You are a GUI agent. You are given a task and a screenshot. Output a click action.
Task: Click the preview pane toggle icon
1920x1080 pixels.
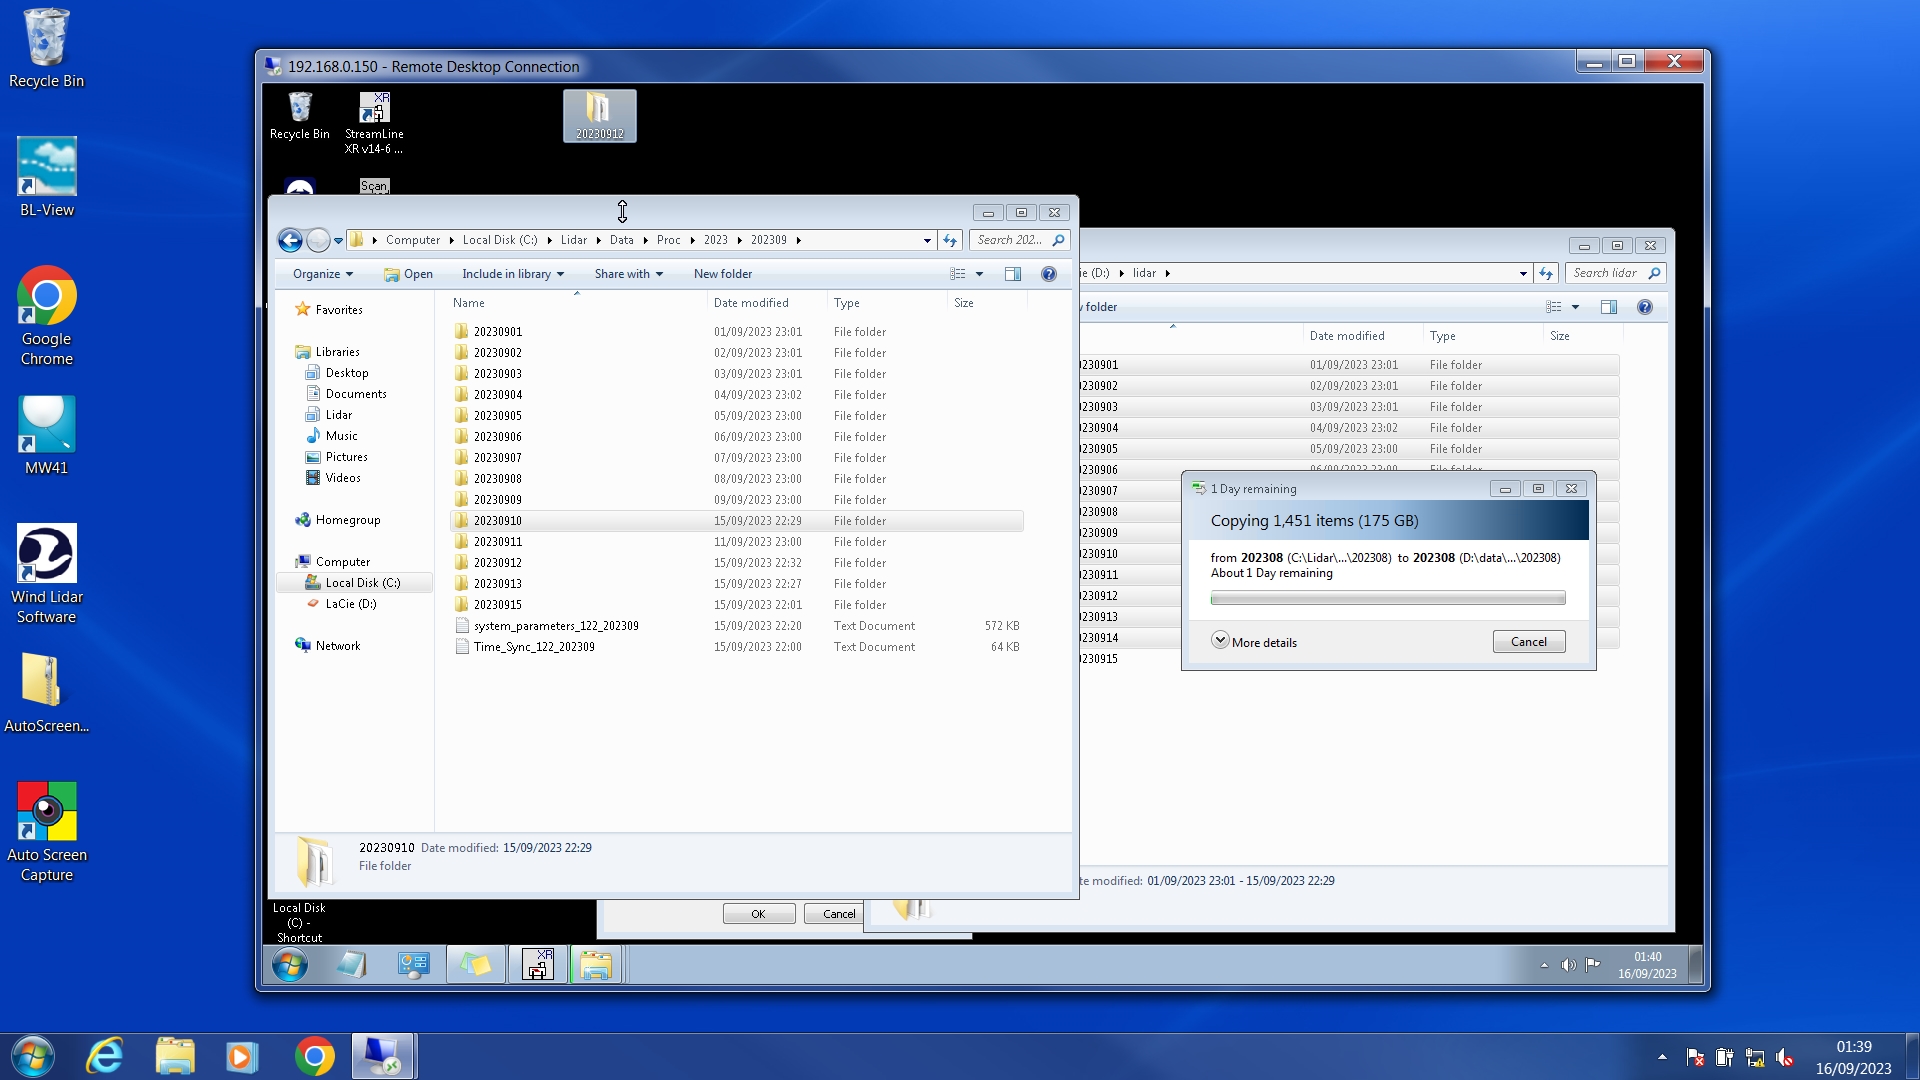1012,274
